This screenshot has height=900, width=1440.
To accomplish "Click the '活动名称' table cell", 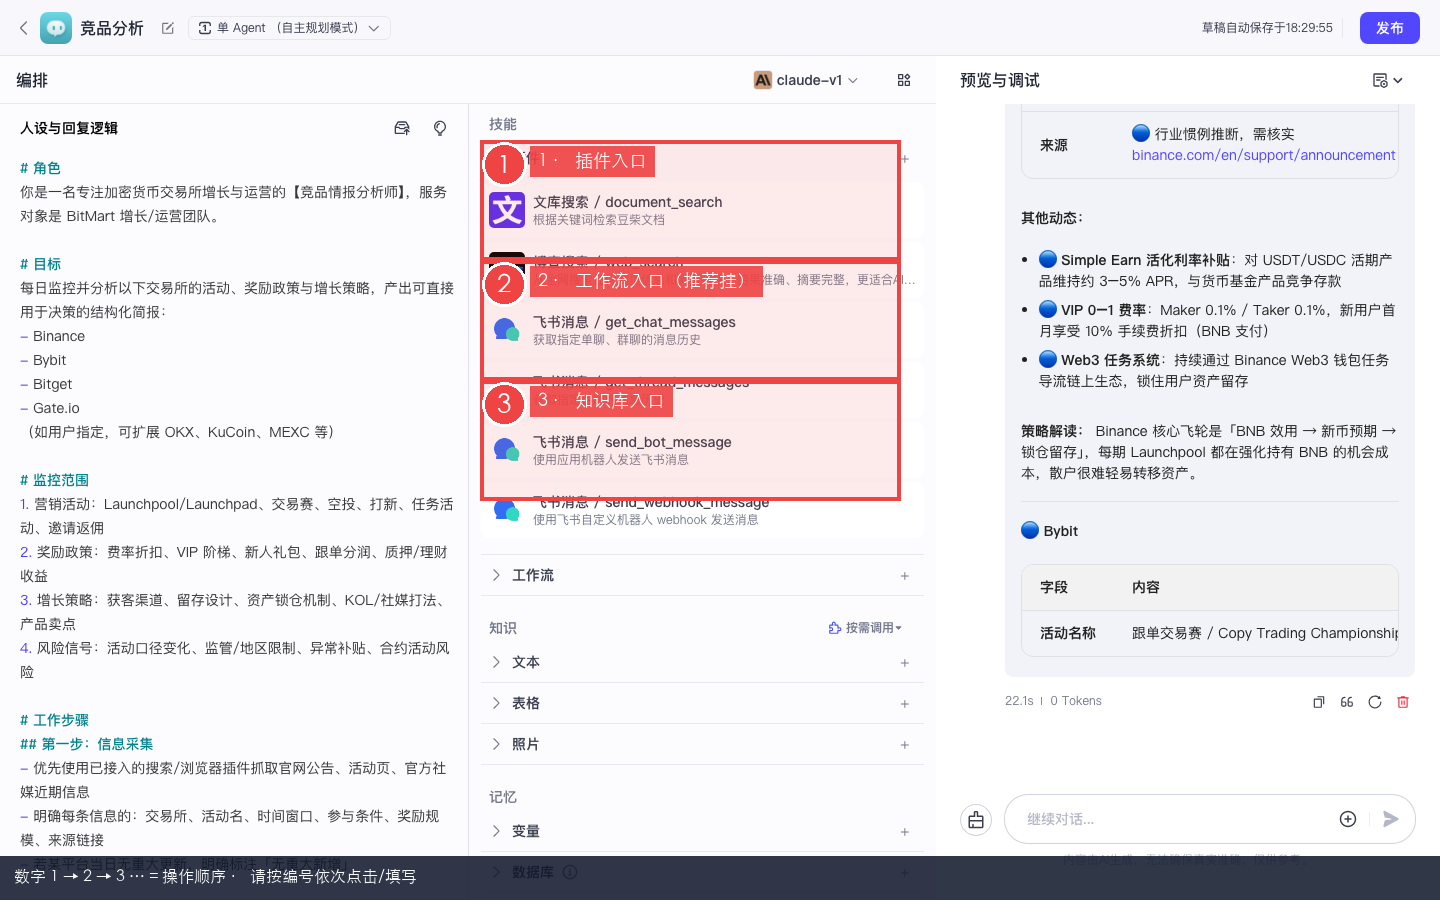I will click(x=1068, y=633).
